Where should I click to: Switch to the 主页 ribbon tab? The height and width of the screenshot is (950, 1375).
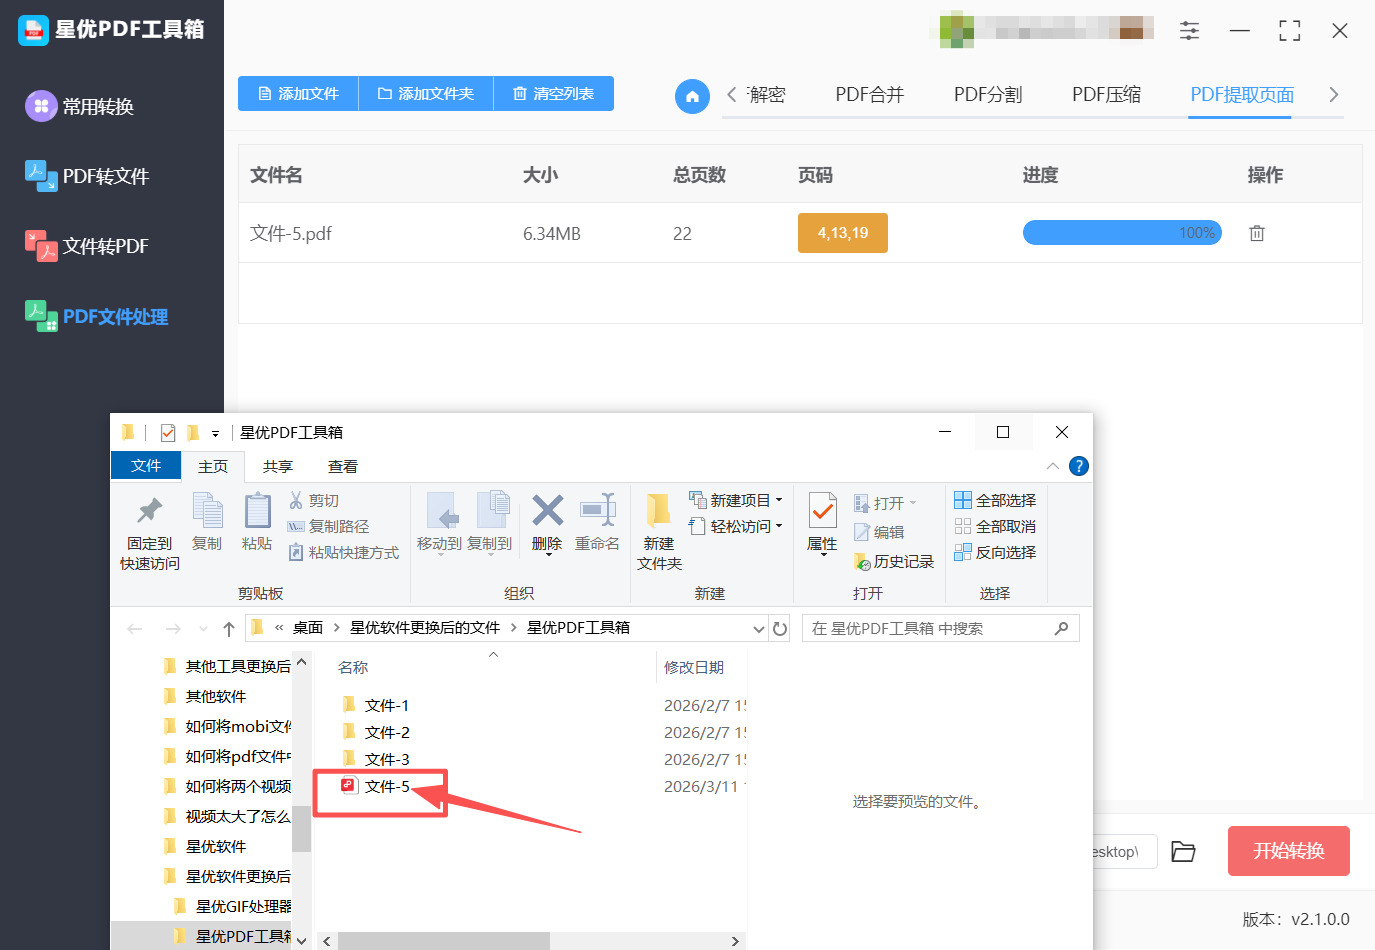click(213, 467)
